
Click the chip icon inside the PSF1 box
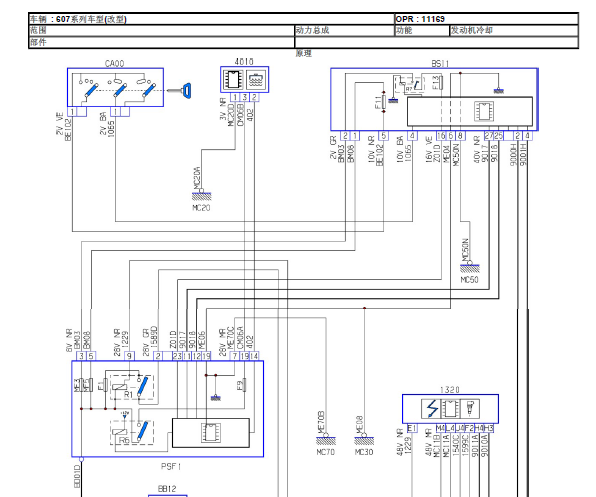pos(211,432)
